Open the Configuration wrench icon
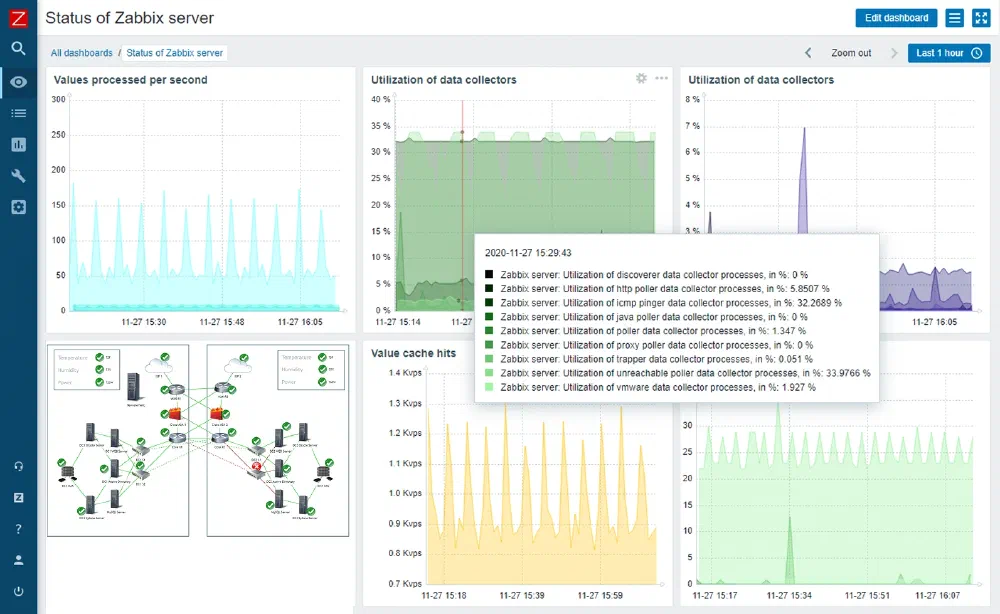This screenshot has height=614, width=1000. tap(18, 176)
